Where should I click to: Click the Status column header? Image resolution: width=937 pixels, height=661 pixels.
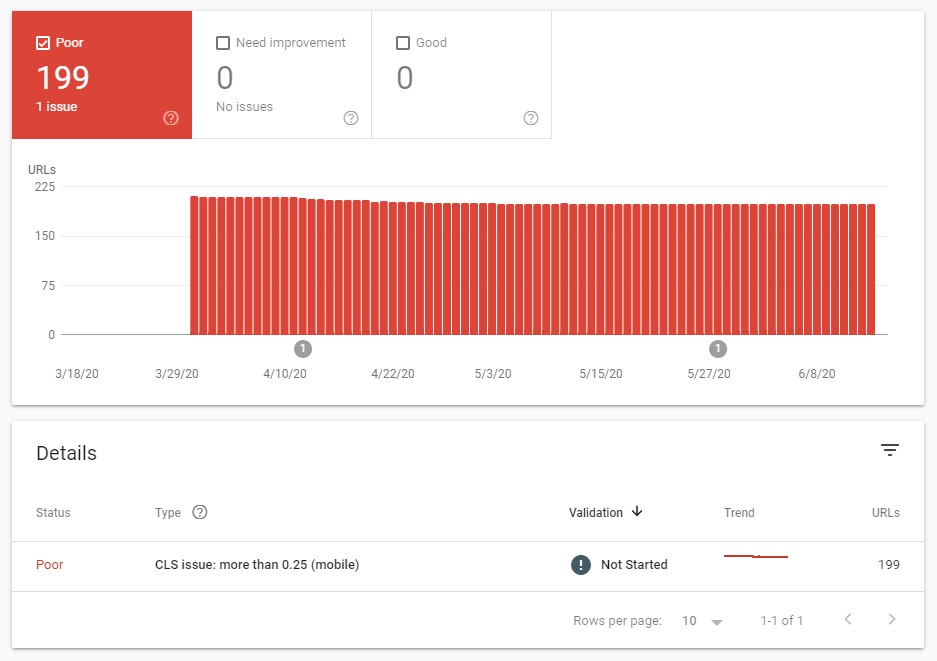tap(53, 513)
